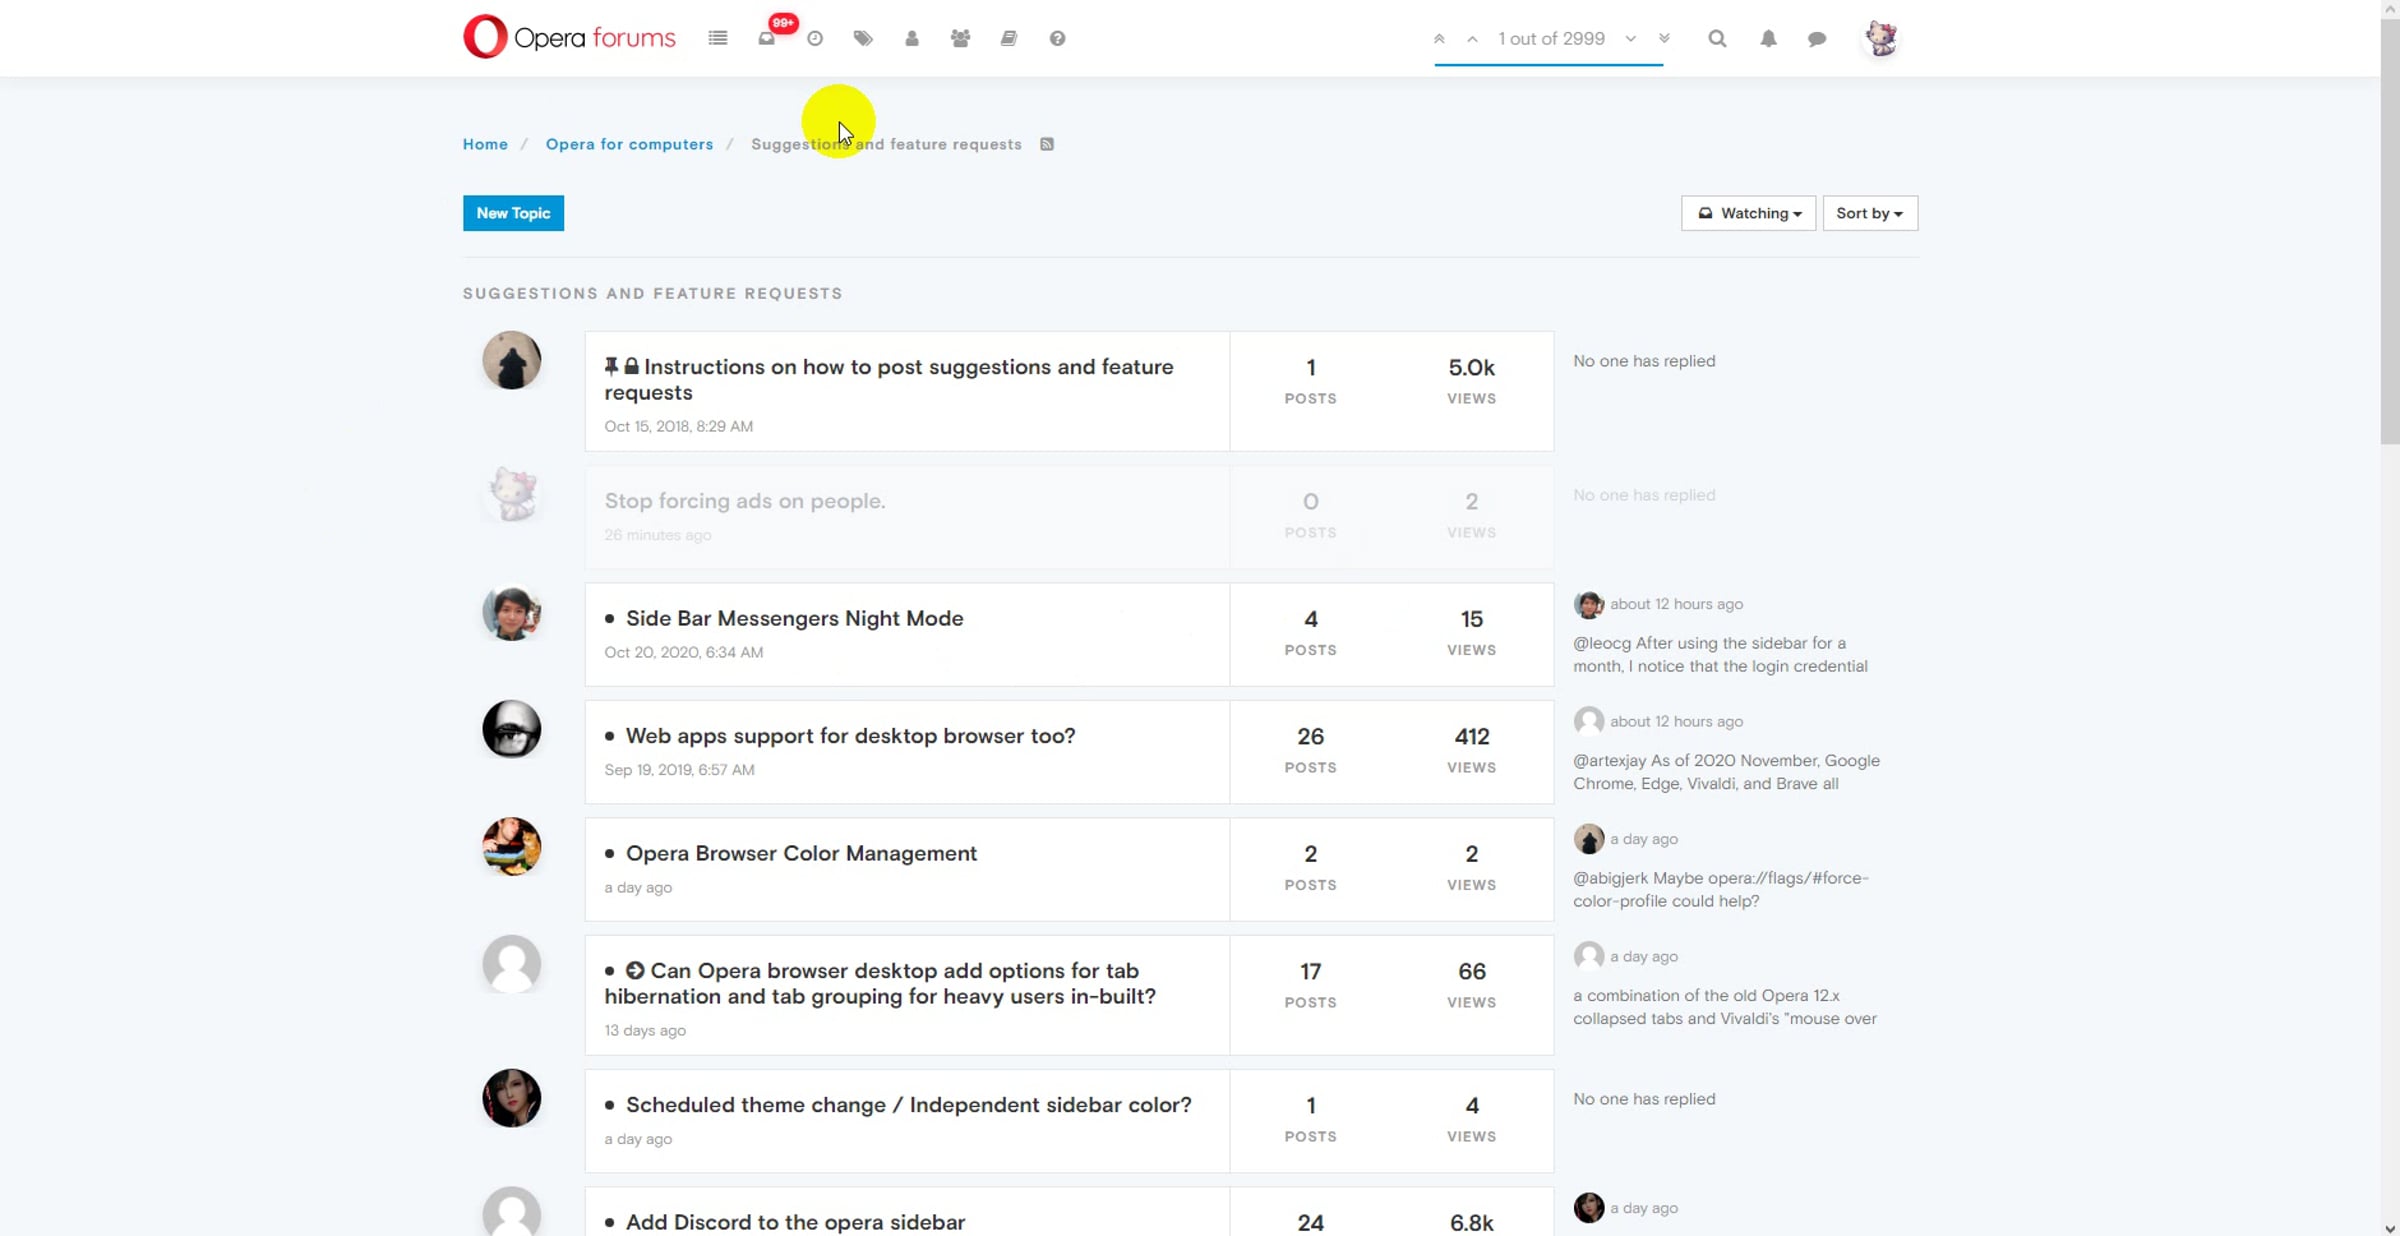Open Scheduled theme change / Independent sidebar color topic

[x=908, y=1105]
